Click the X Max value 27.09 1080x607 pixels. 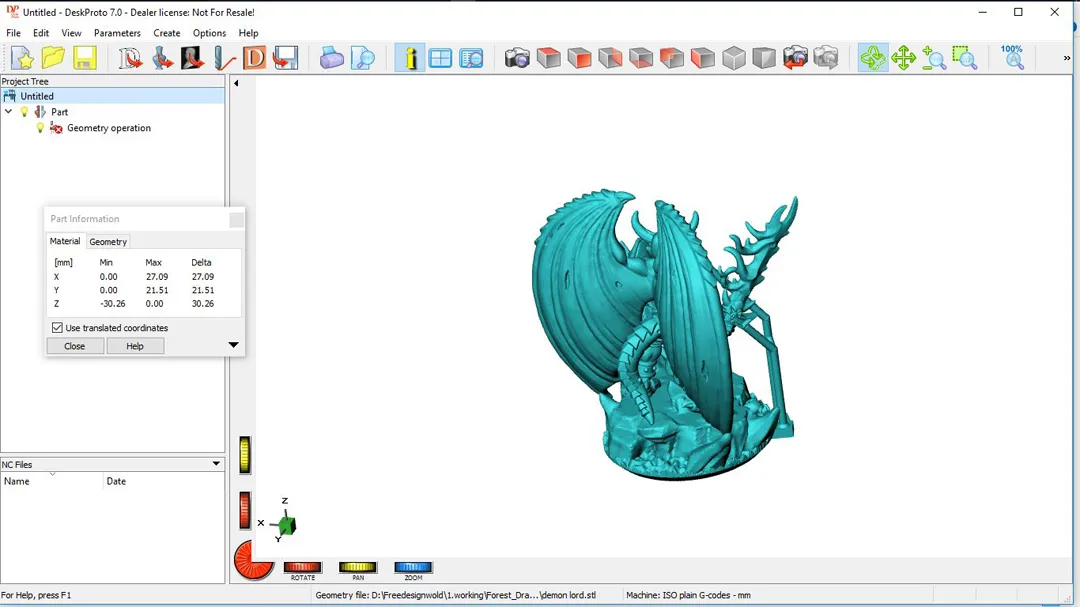click(x=157, y=276)
